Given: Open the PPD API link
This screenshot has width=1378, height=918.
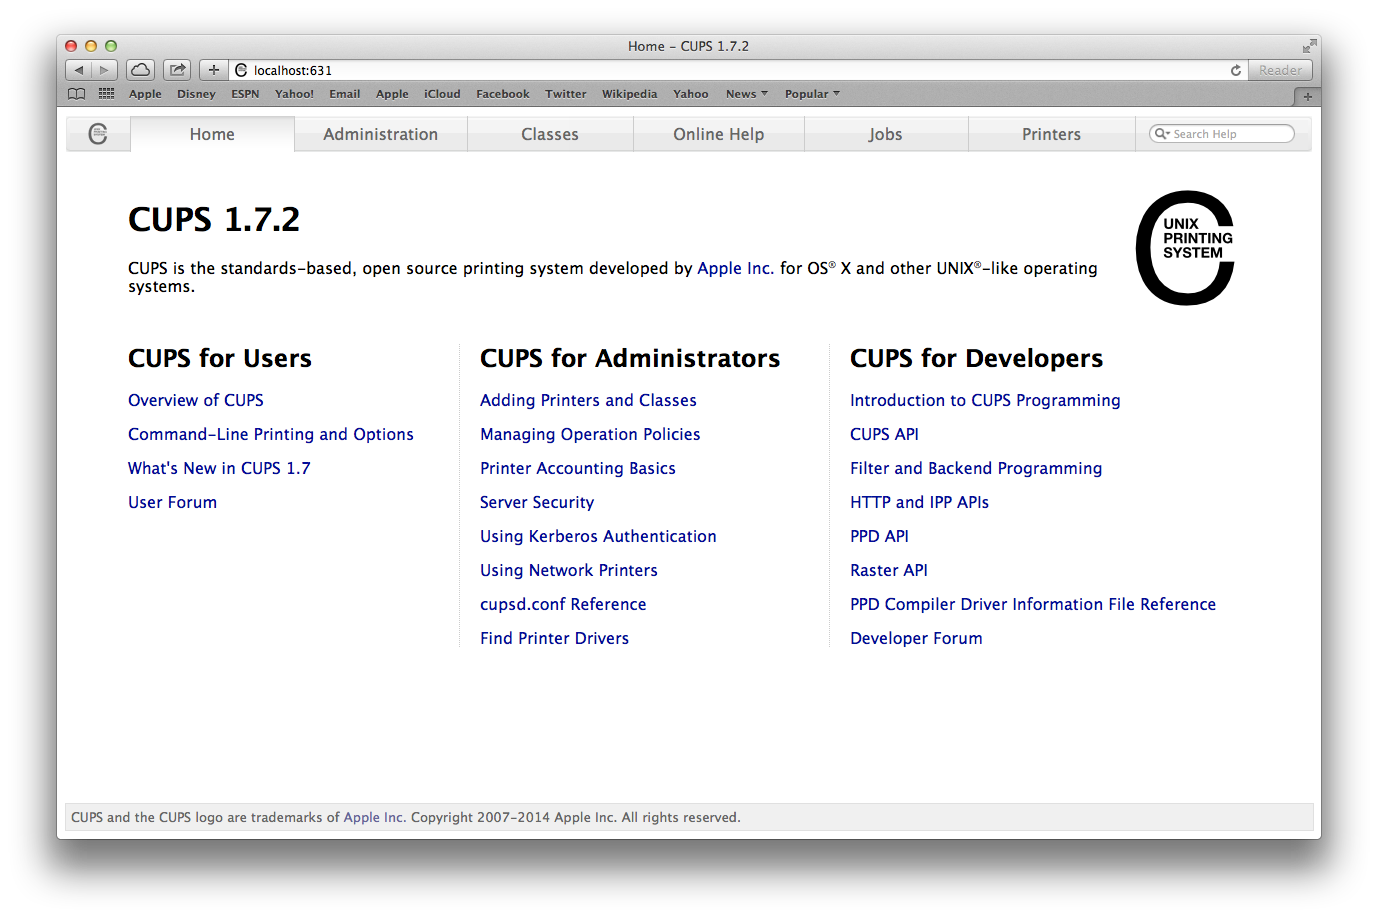Looking at the screenshot, I should tap(879, 536).
